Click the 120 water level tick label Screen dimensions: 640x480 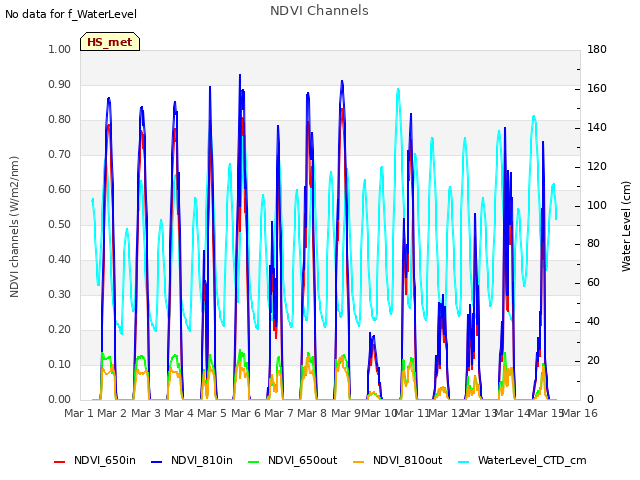click(x=597, y=167)
